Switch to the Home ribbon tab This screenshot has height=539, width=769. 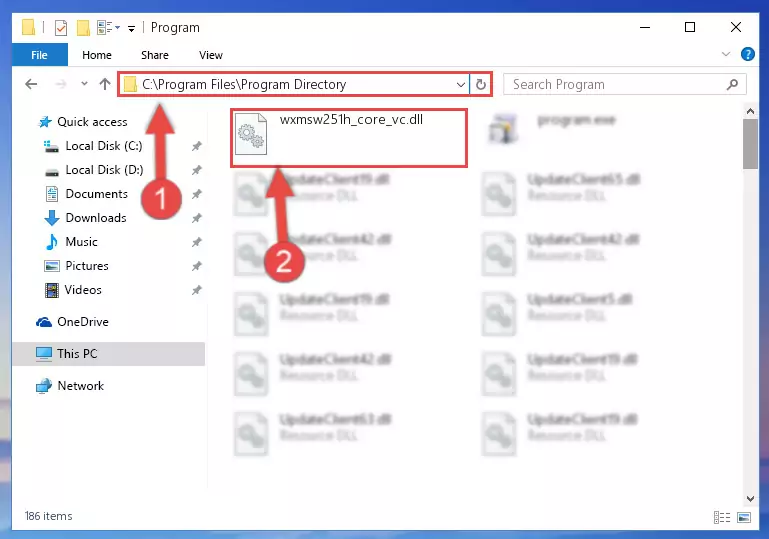click(x=97, y=55)
